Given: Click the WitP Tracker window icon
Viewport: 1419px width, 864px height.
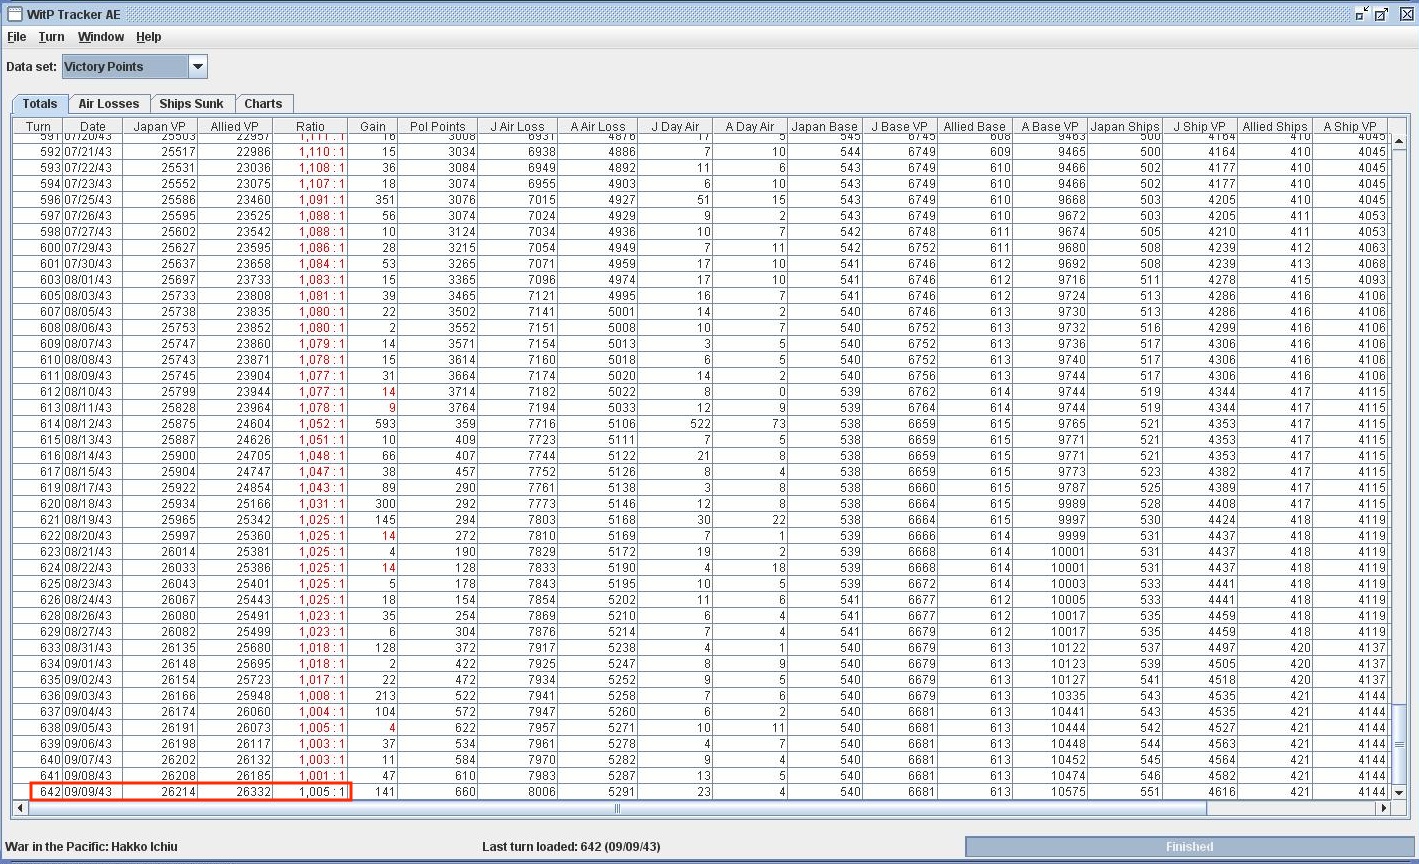Looking at the screenshot, I should point(14,14).
